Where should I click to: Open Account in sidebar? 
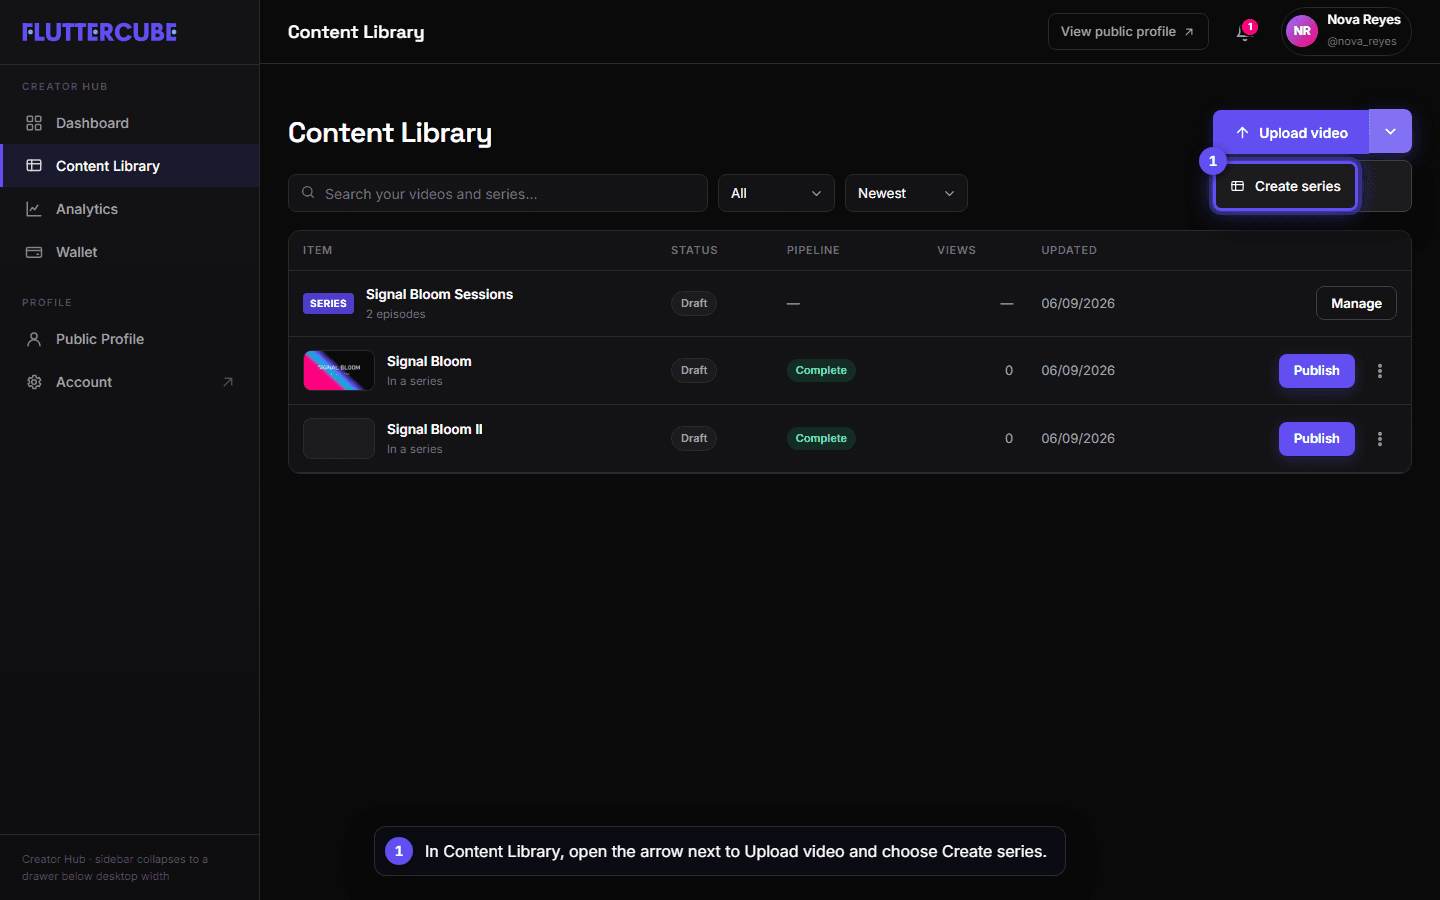(x=130, y=382)
